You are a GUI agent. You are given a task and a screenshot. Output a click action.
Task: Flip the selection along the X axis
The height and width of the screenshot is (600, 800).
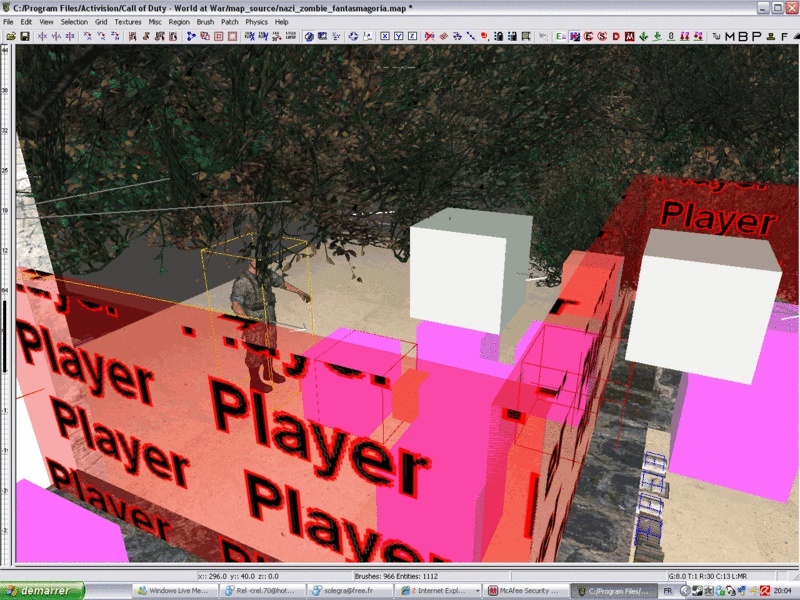pyautogui.click(x=43, y=36)
